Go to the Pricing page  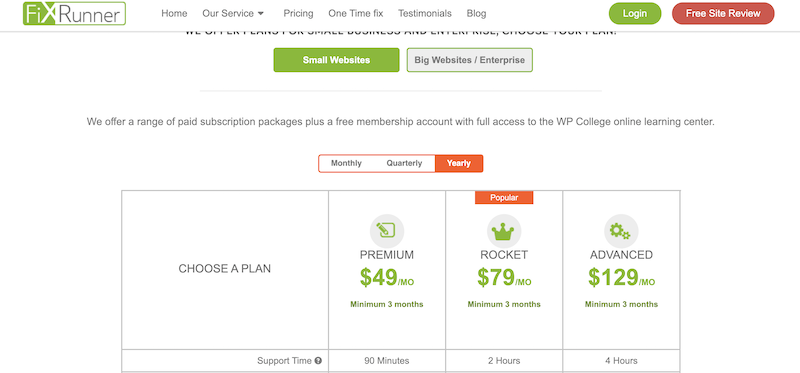[298, 13]
